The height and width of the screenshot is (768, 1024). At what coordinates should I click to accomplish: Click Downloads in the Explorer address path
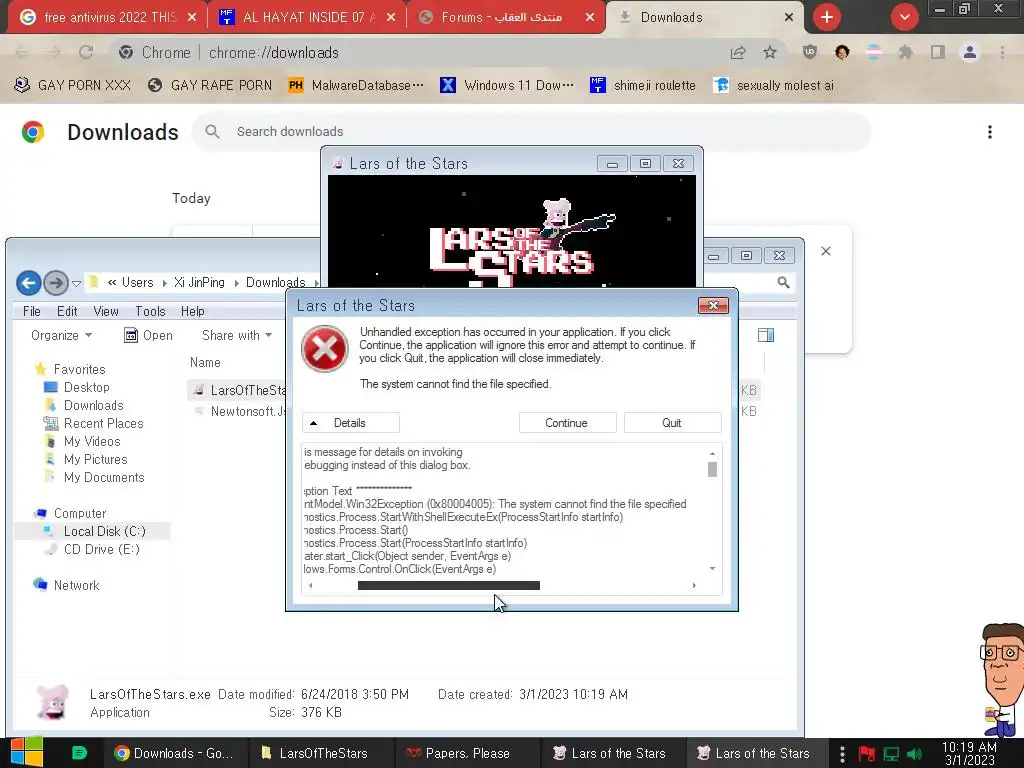click(x=276, y=282)
